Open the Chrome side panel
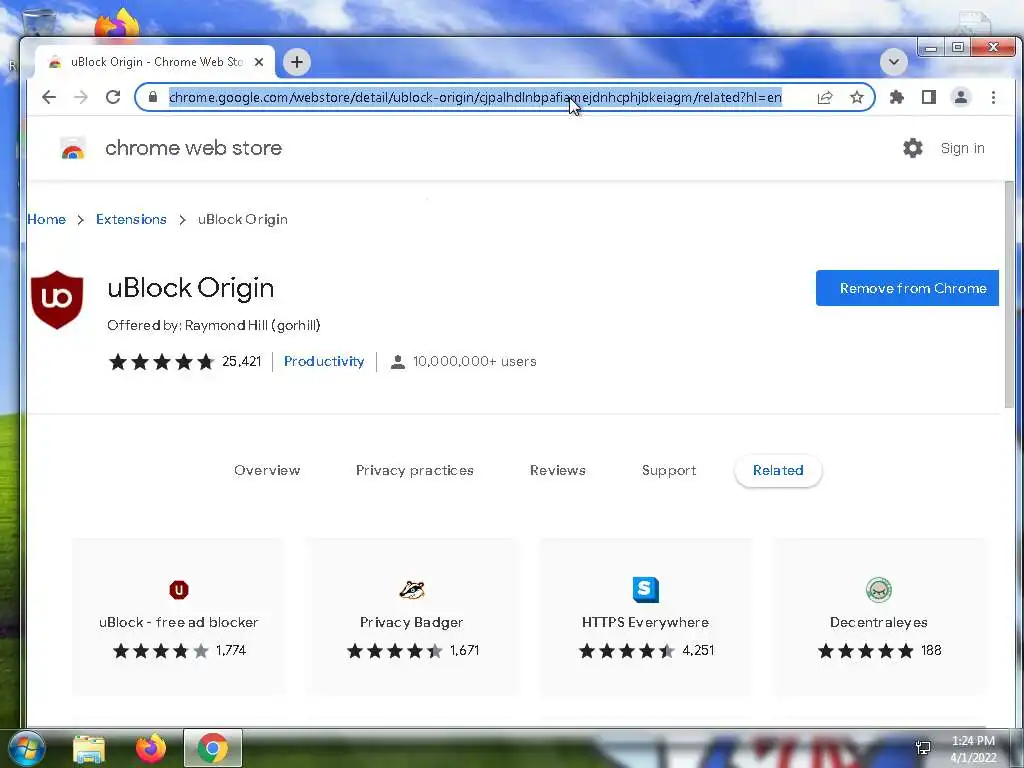Viewport: 1024px width, 768px height. 929,97
